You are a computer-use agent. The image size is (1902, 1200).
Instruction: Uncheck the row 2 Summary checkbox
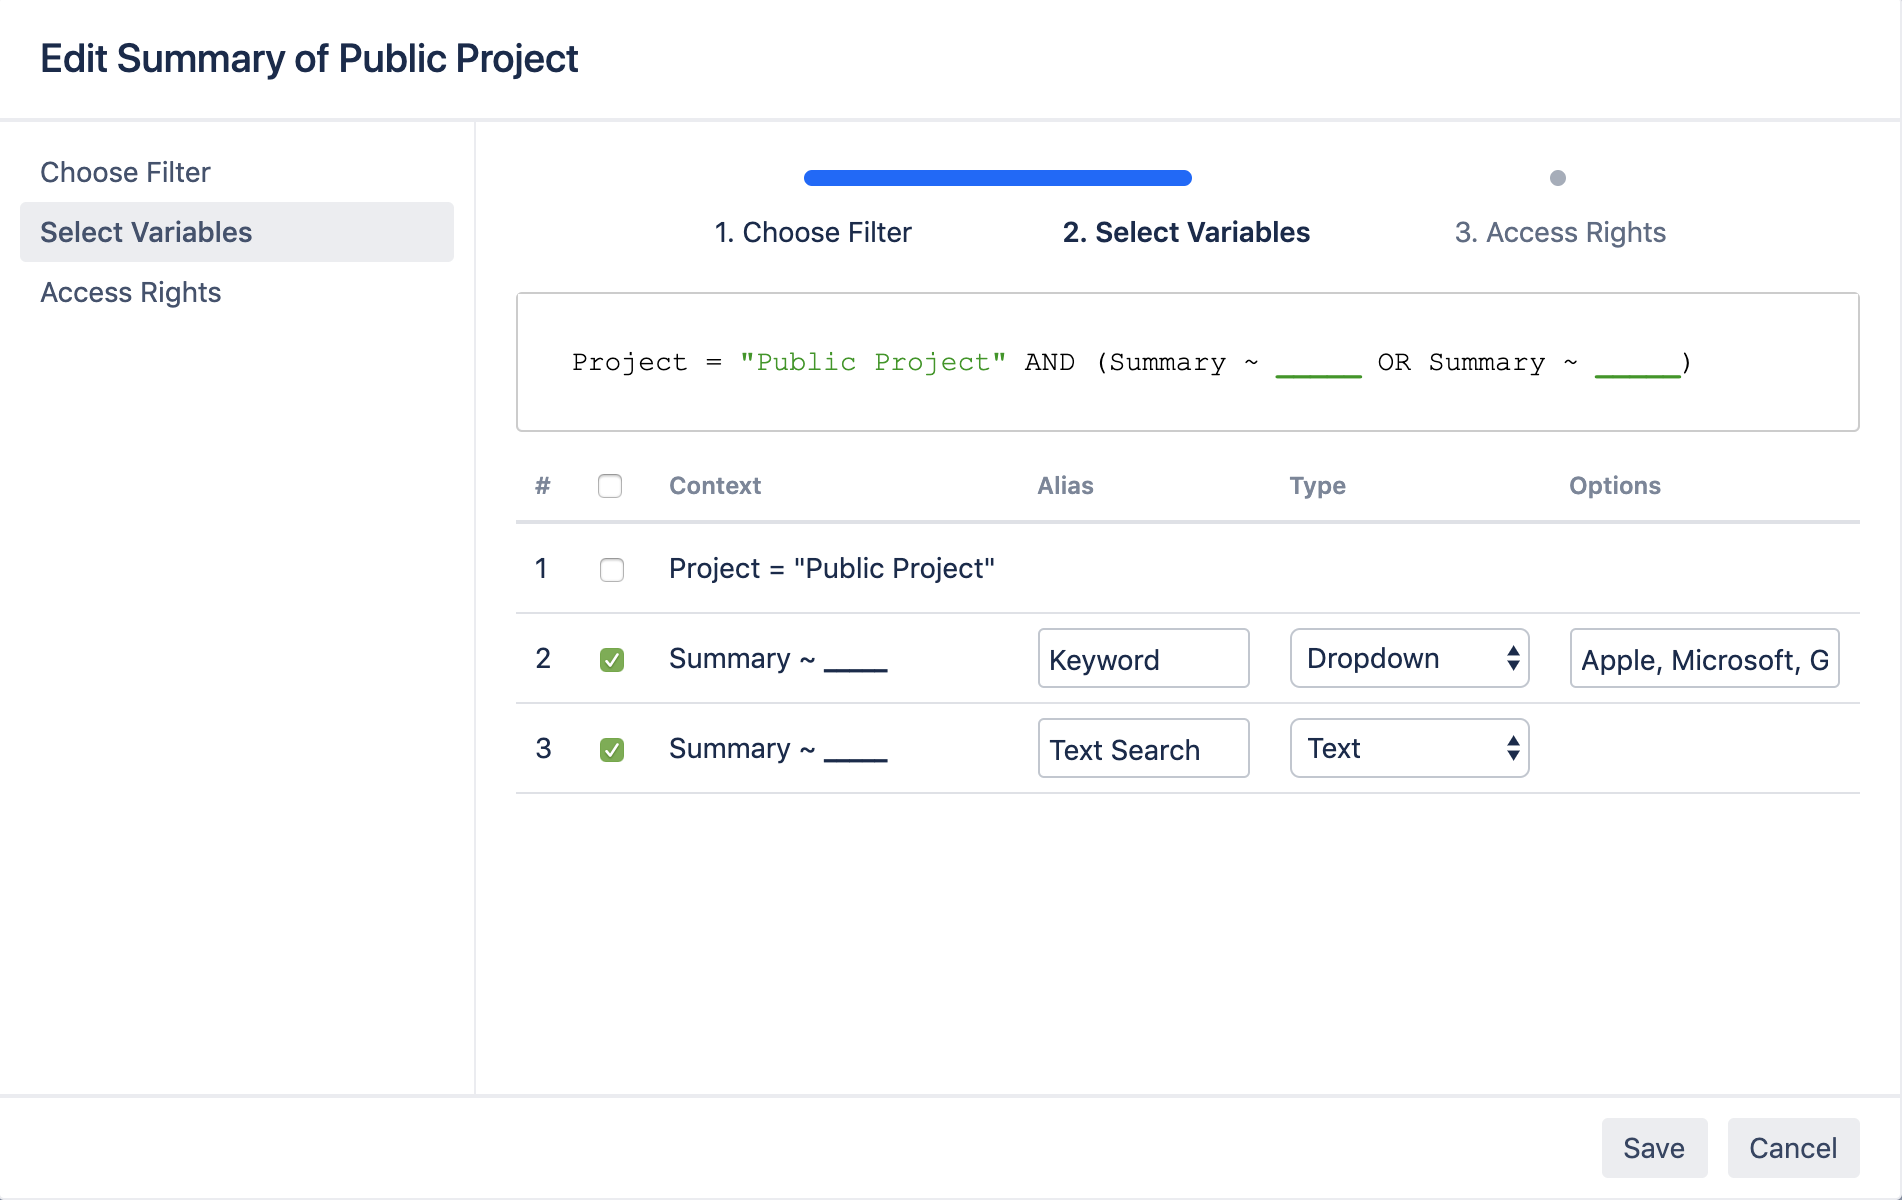pos(611,660)
